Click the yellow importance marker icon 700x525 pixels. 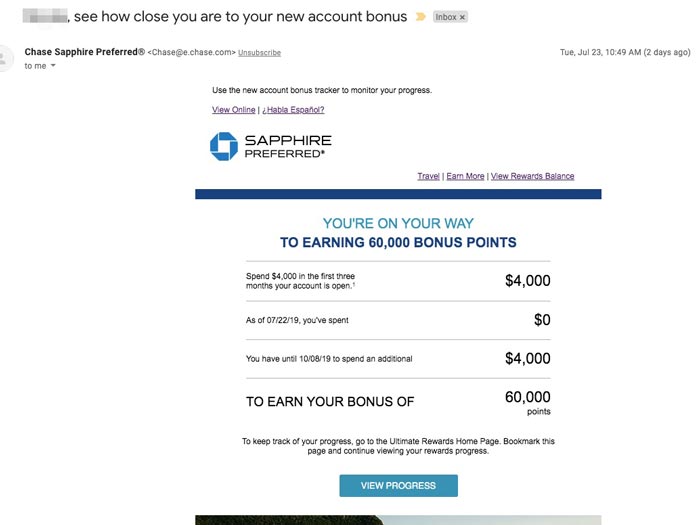click(x=420, y=17)
